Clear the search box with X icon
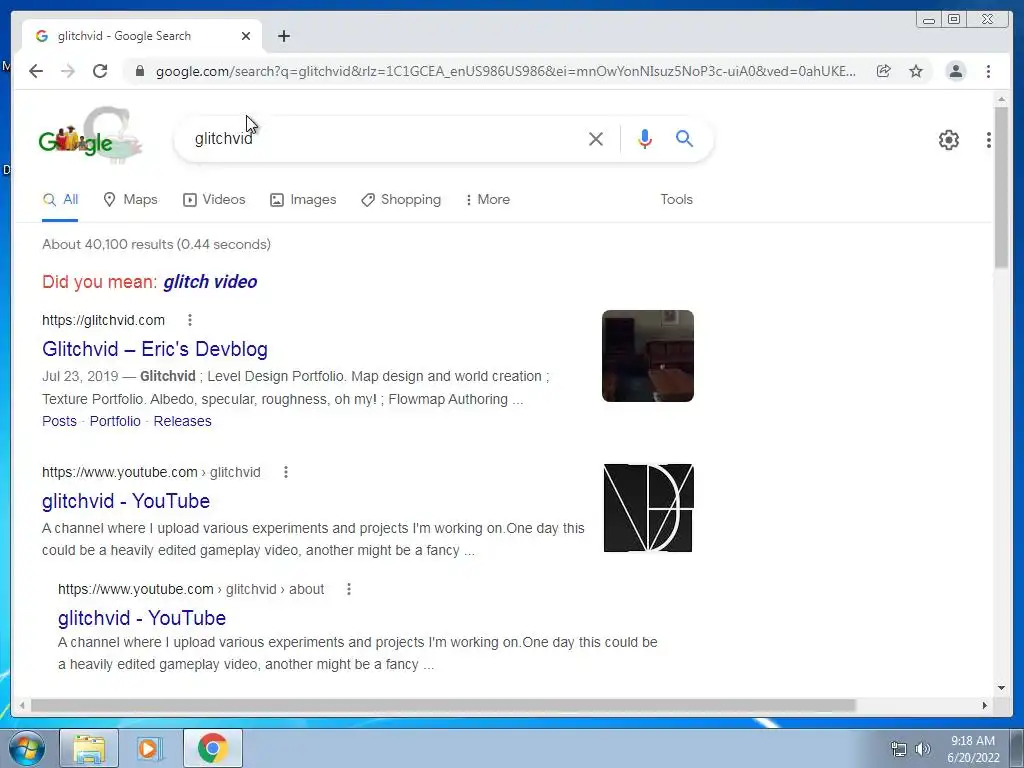 click(x=596, y=138)
